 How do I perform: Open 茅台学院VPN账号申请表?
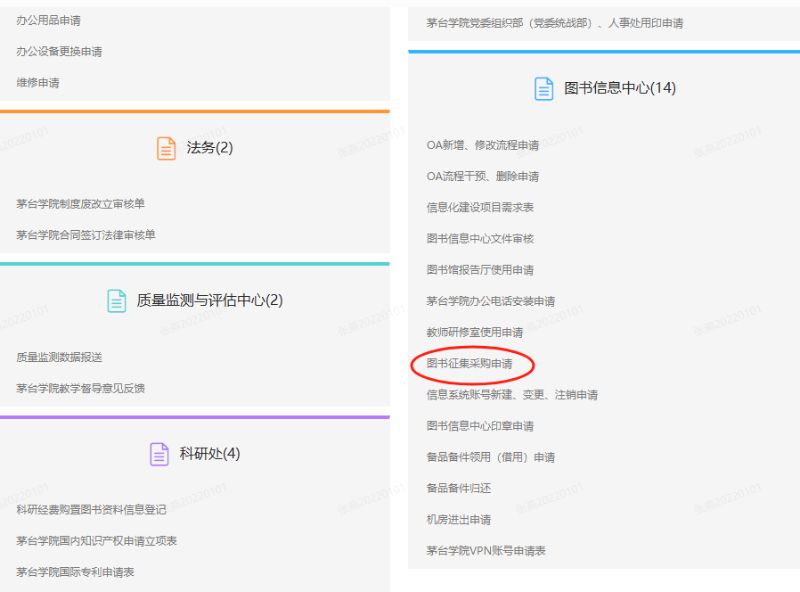[486, 551]
